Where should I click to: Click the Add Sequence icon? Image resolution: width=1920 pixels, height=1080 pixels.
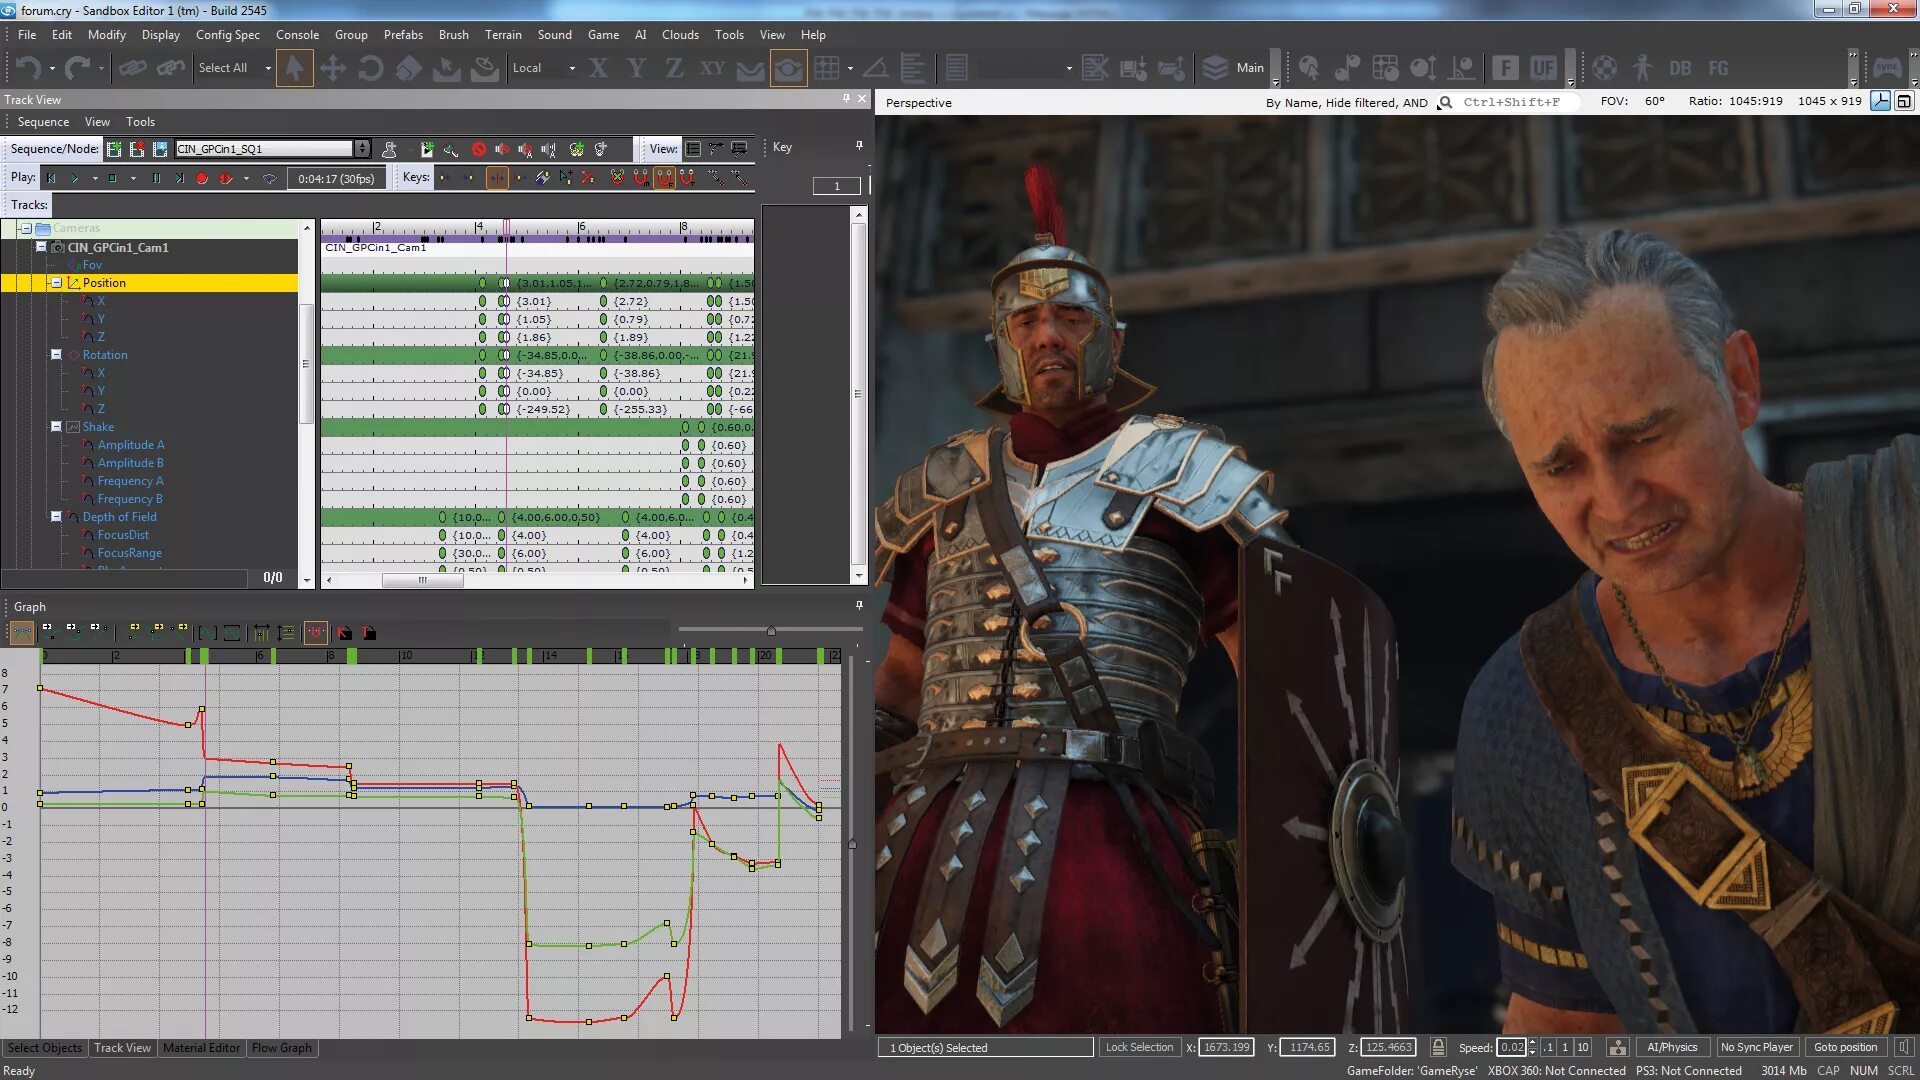click(x=114, y=149)
